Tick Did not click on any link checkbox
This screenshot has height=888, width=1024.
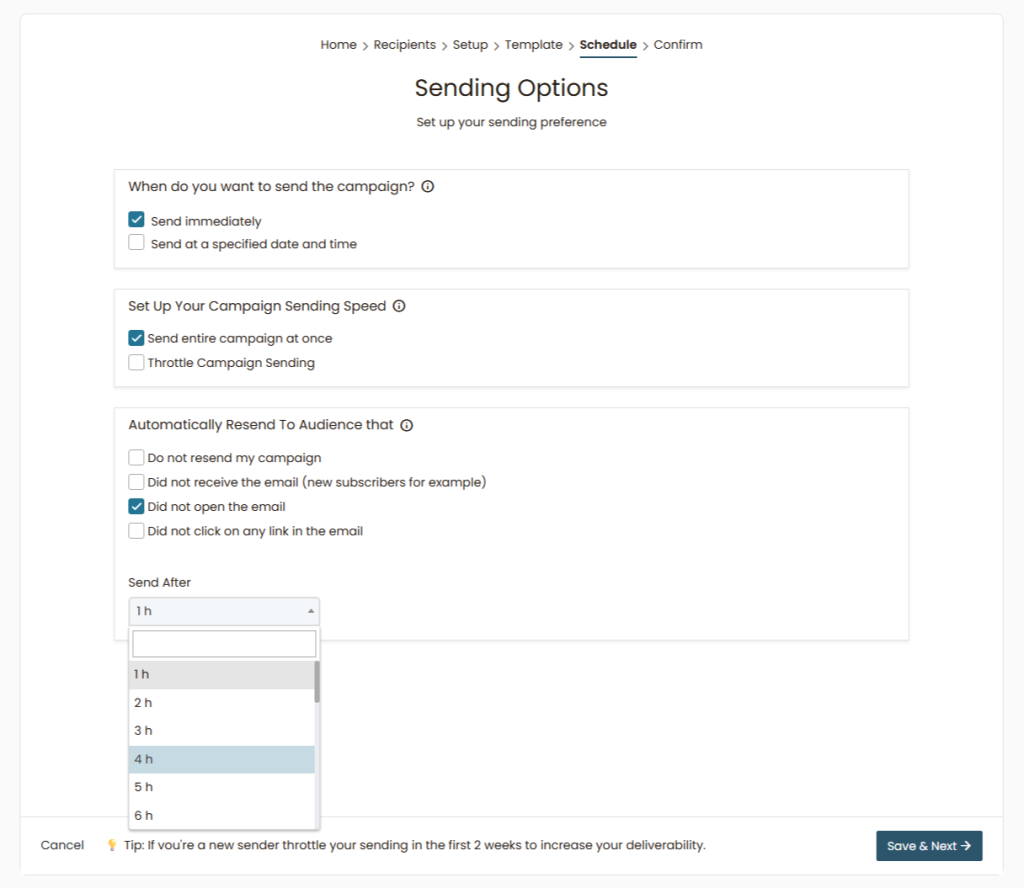point(137,531)
